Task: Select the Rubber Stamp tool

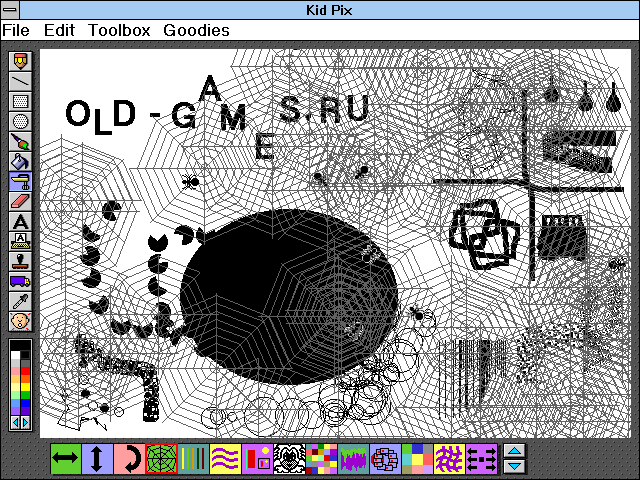Action: tap(20, 262)
